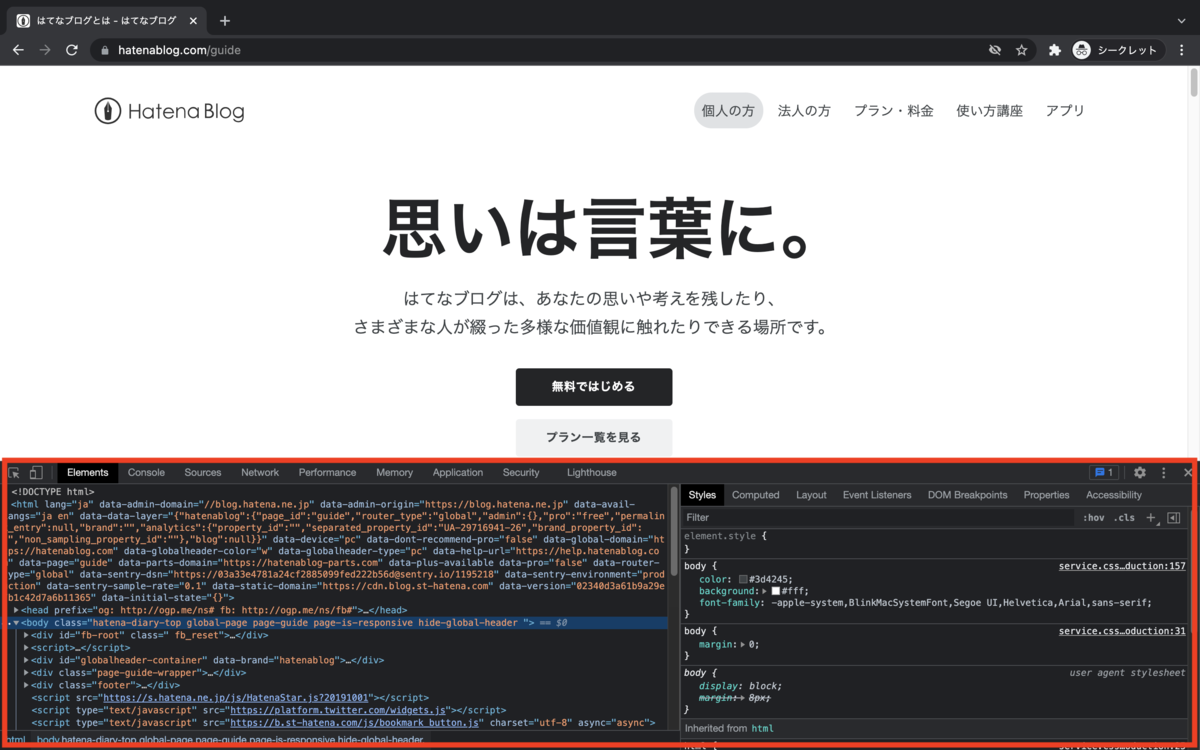Open the Chrome three-dot menu
Image resolution: width=1200 pixels, height=750 pixels.
(1182, 50)
